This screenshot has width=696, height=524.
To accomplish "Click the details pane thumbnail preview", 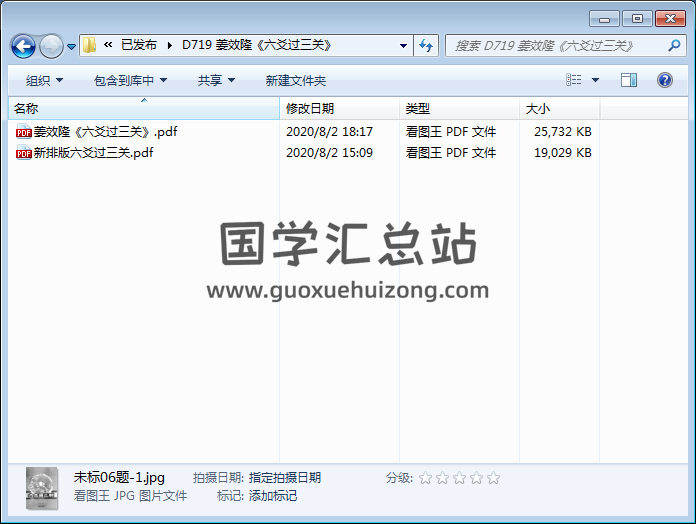I will (x=42, y=489).
